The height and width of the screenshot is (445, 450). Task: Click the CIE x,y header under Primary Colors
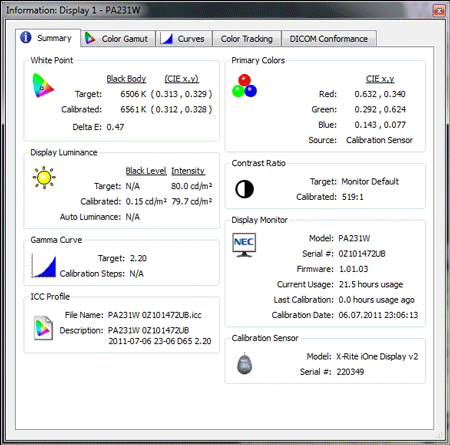(x=380, y=79)
